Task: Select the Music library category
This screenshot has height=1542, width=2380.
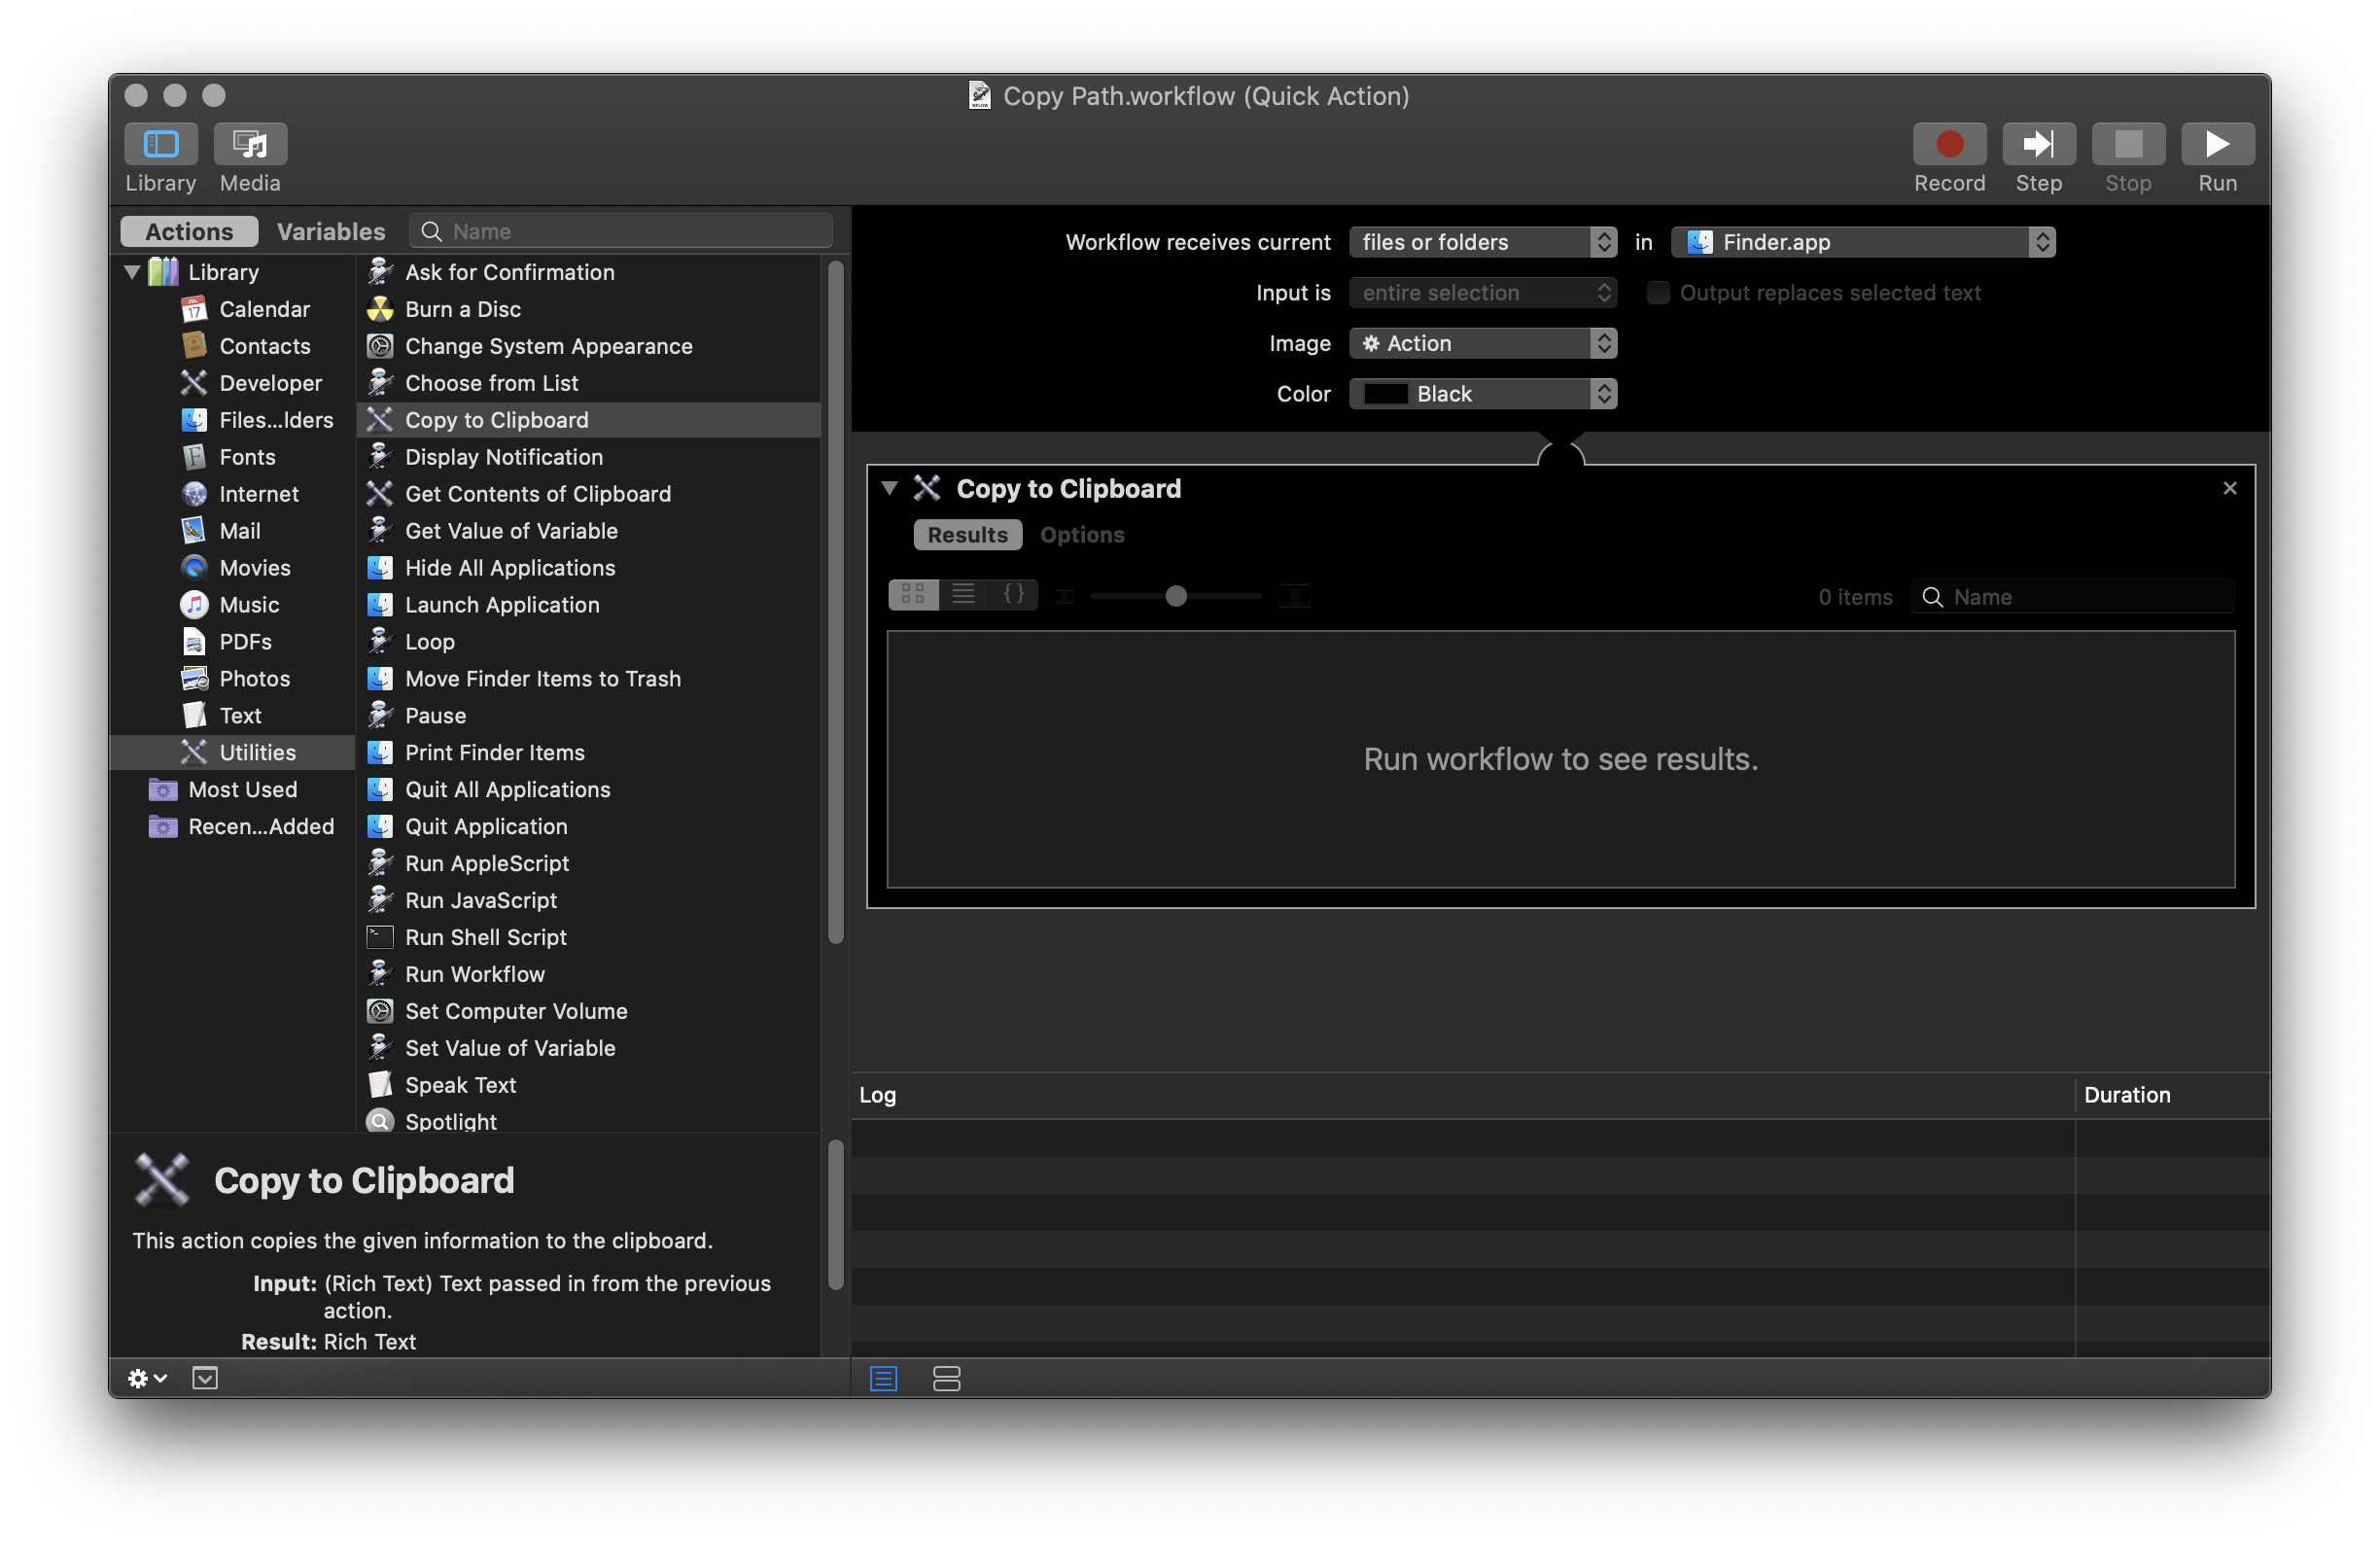Action: click(x=230, y=605)
